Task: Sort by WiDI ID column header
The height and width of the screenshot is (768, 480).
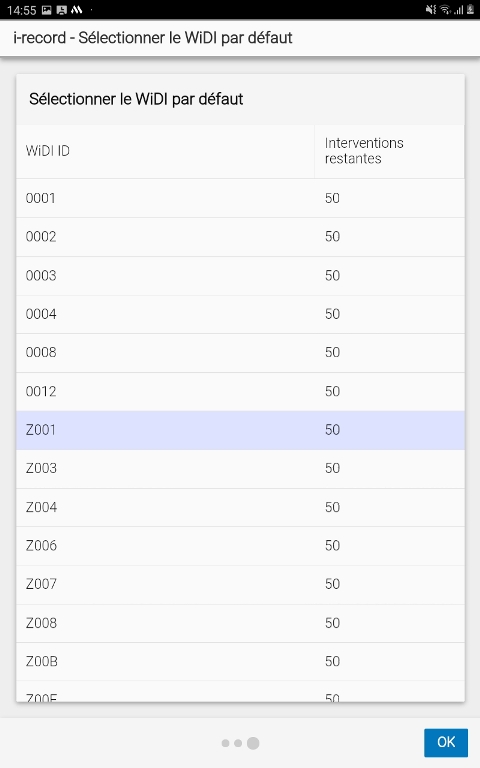Action: 165,151
